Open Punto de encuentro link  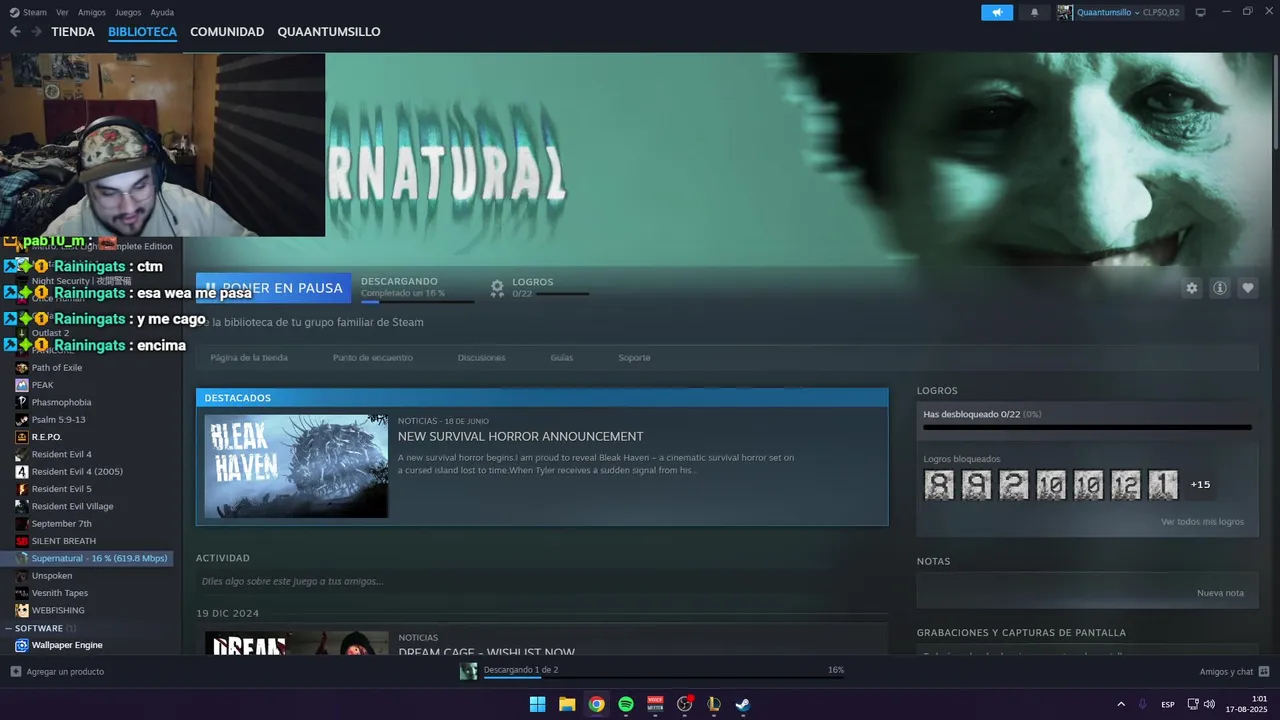point(372,357)
